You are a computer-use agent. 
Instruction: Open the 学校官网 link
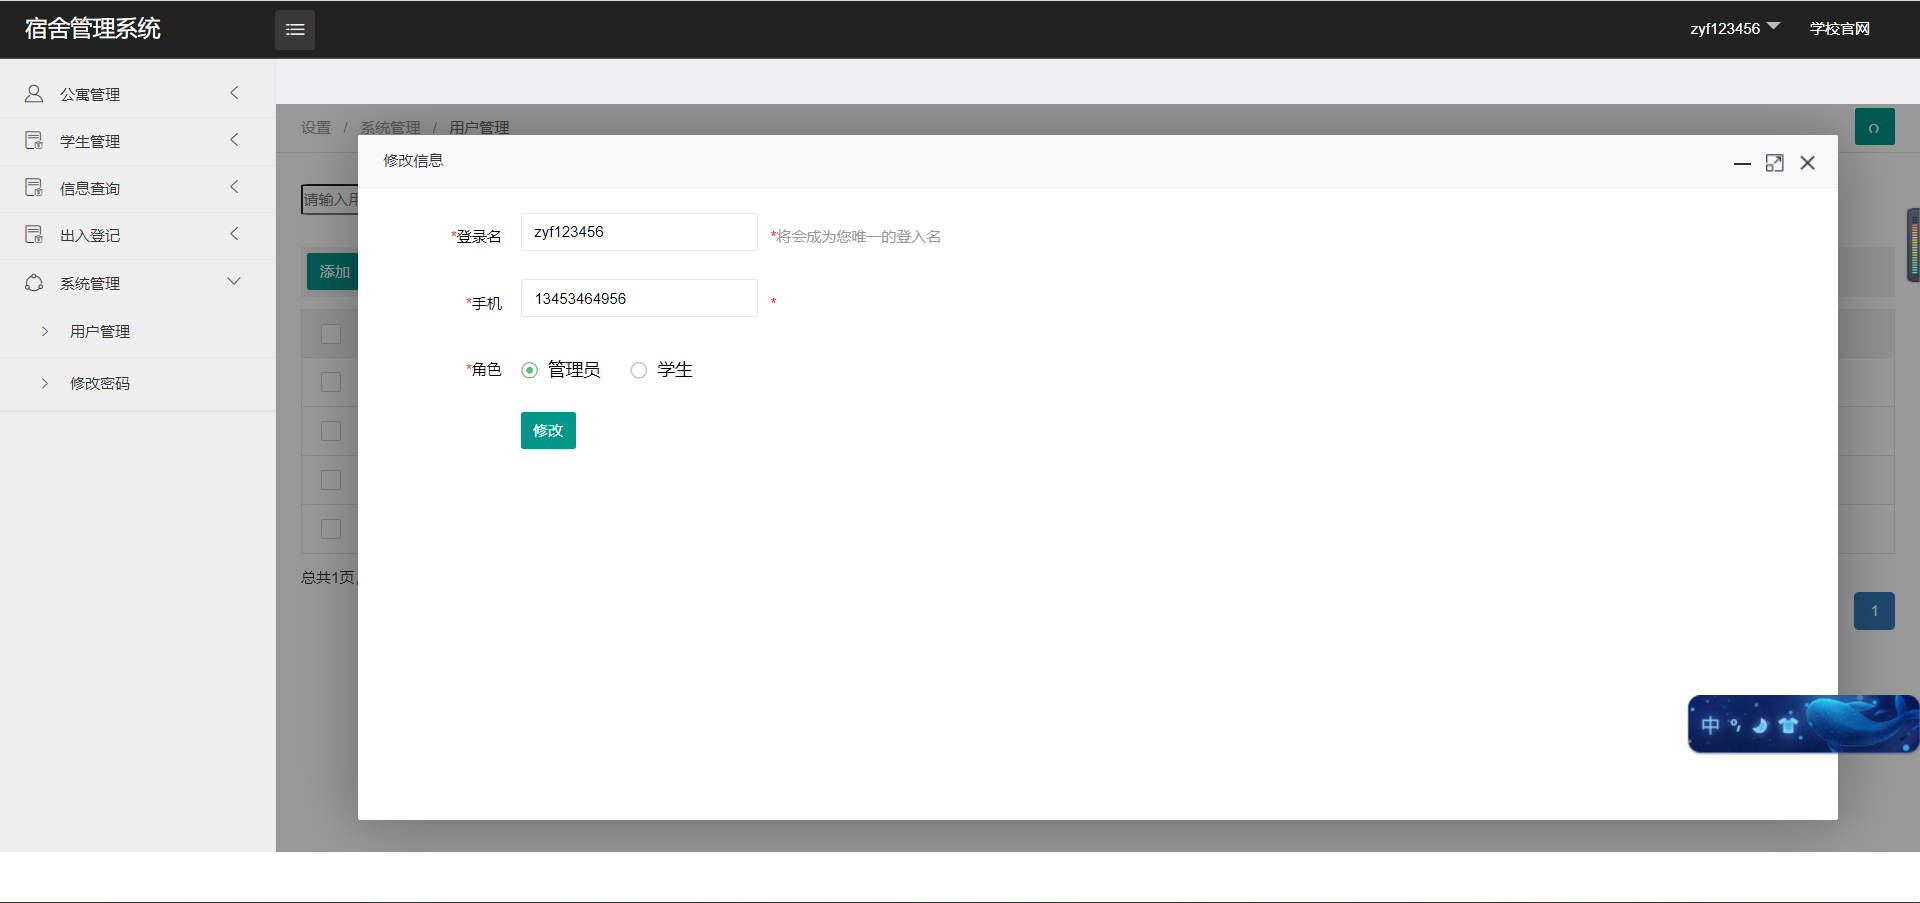pos(1840,28)
